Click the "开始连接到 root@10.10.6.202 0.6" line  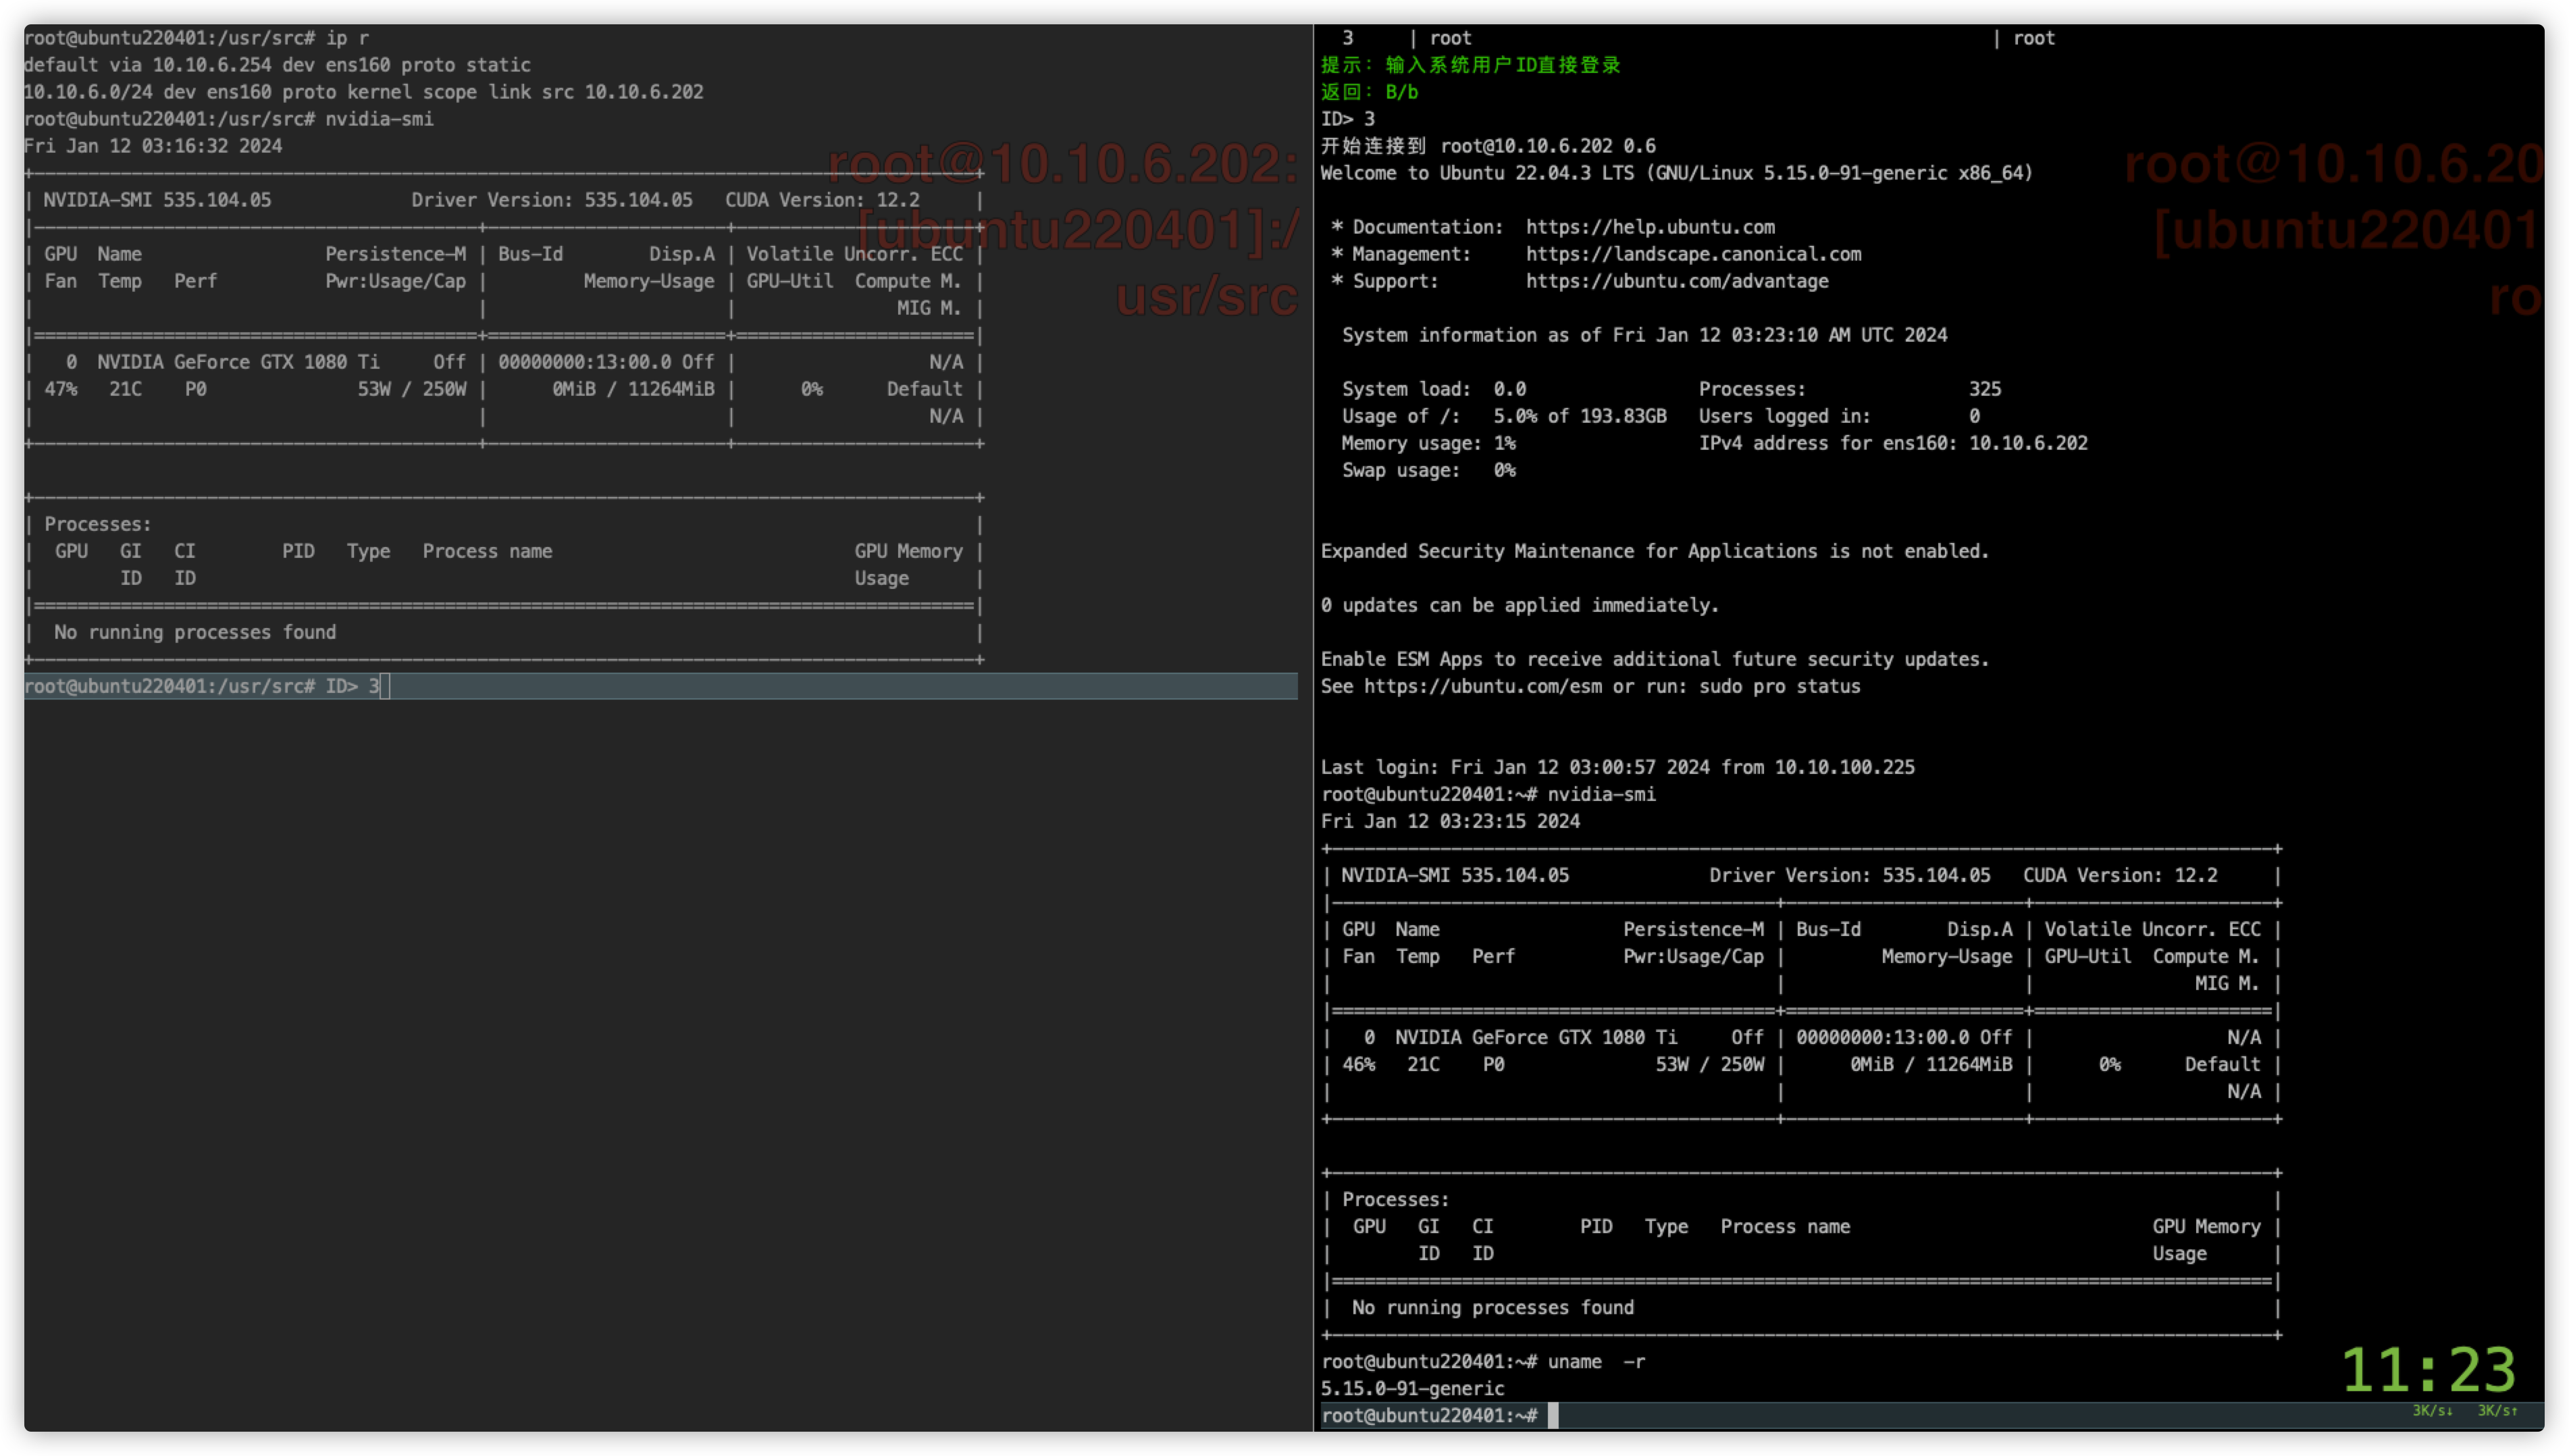(1488, 146)
